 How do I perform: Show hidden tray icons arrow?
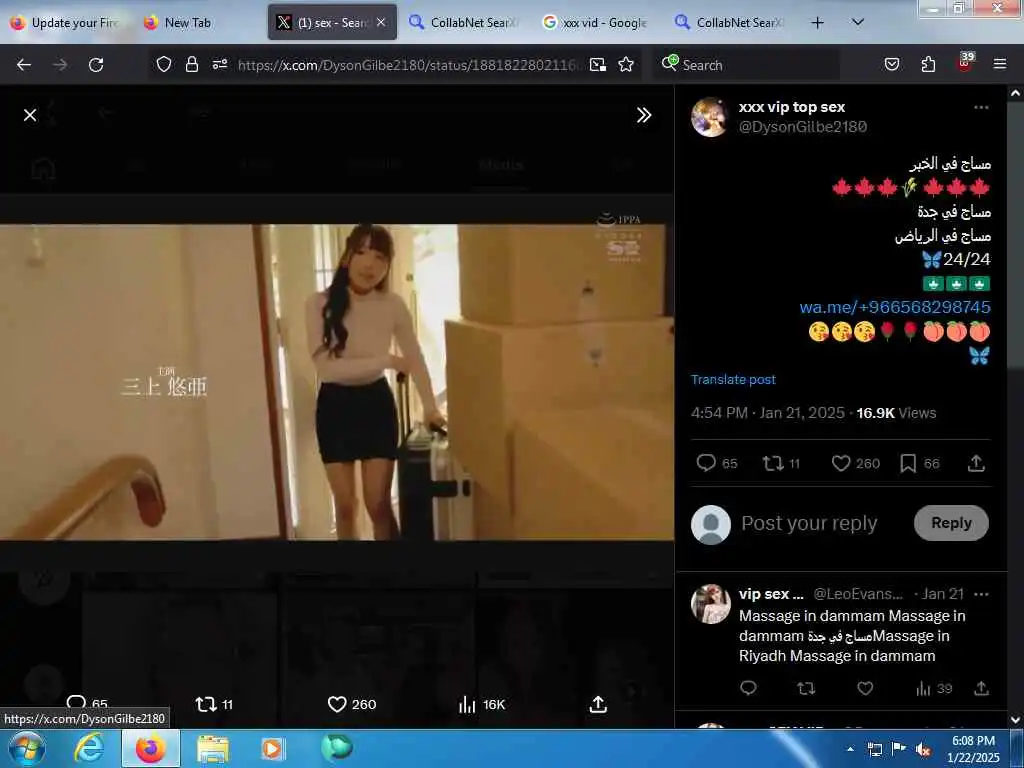point(851,750)
